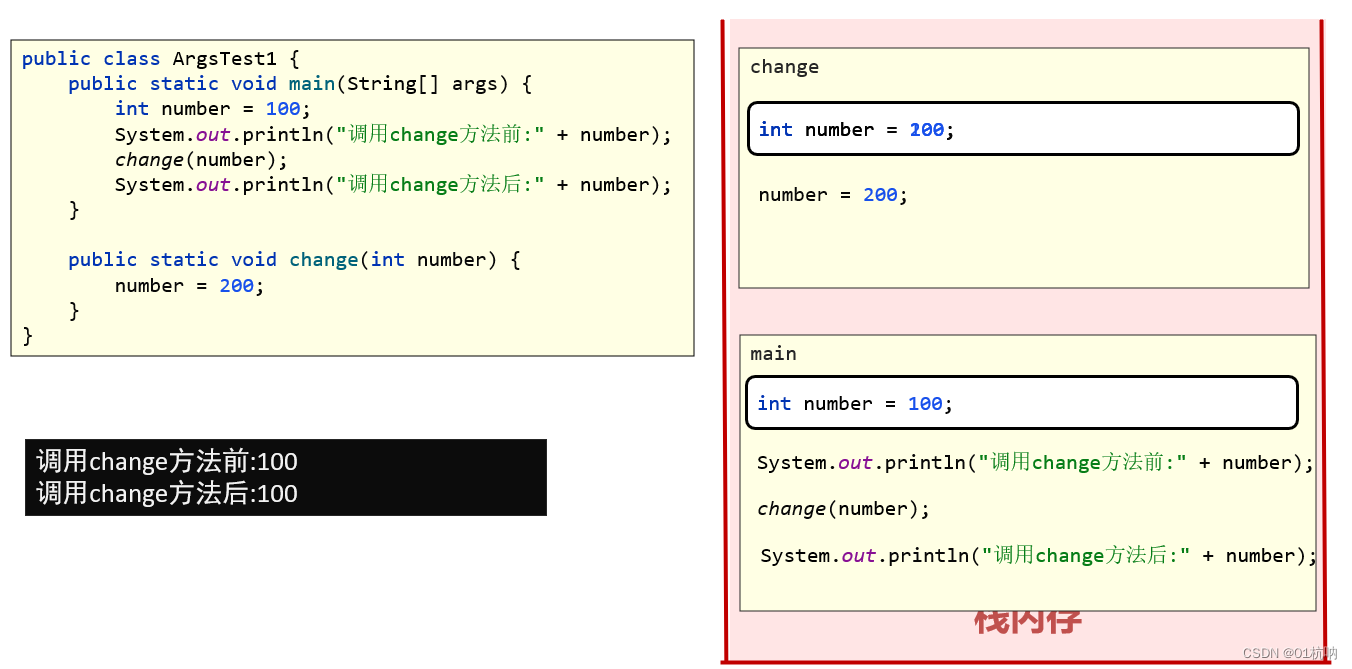The width and height of the screenshot is (1352, 669).
Task: Click '调用change方法前' println in main frame
Action: [x=1035, y=462]
